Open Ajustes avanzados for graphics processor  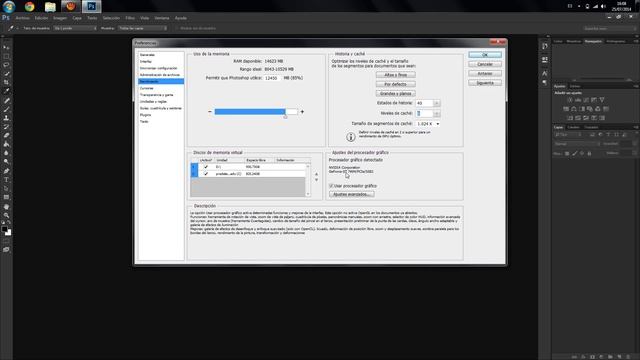coord(351,194)
